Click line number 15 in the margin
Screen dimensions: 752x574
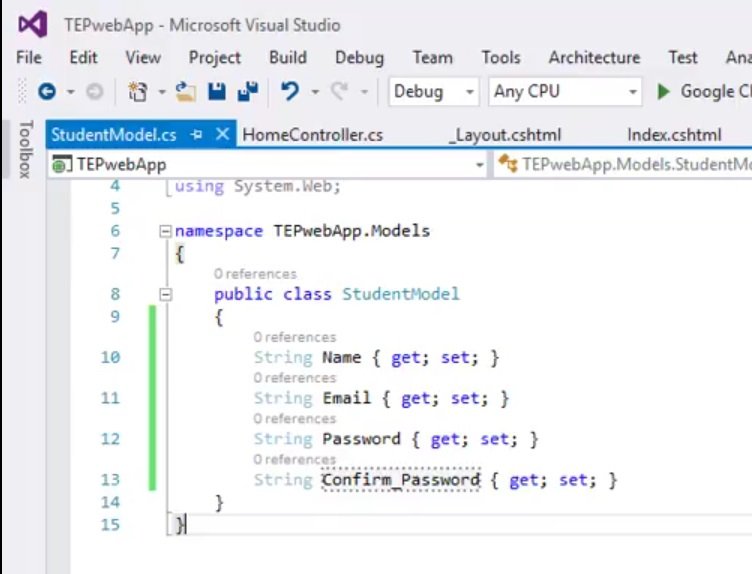click(110, 525)
